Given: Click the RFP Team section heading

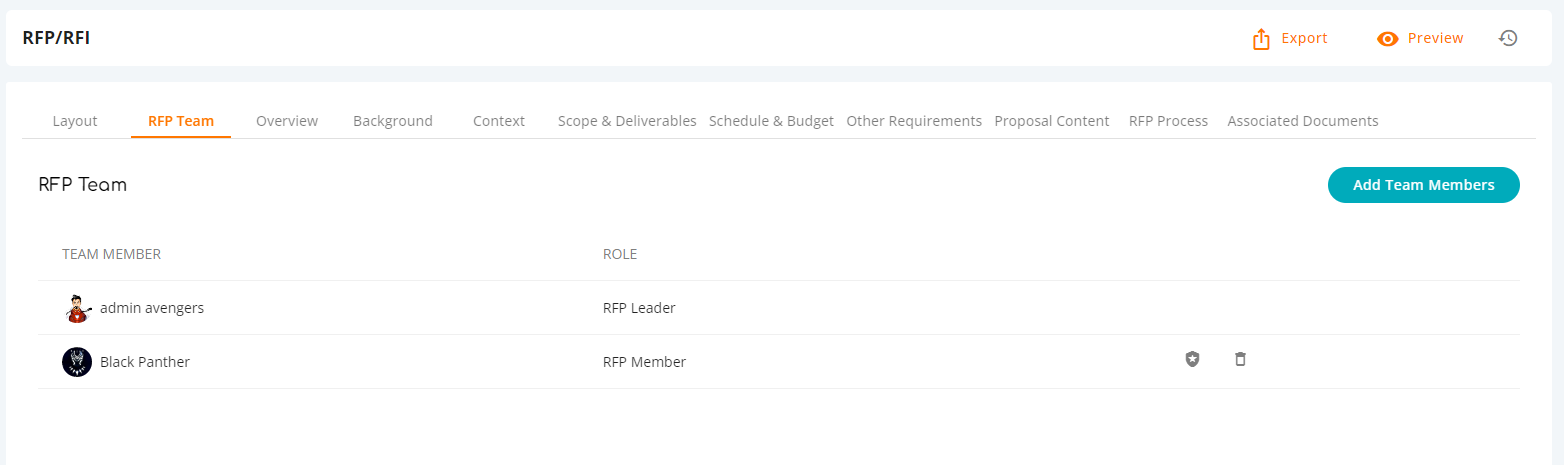Looking at the screenshot, I should (82, 185).
